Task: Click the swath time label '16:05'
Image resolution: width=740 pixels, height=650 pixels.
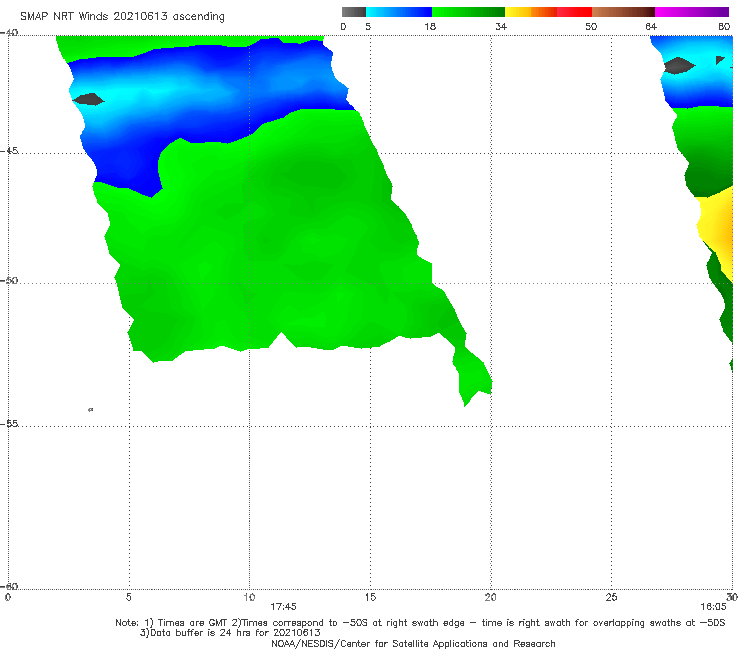Action: click(713, 607)
